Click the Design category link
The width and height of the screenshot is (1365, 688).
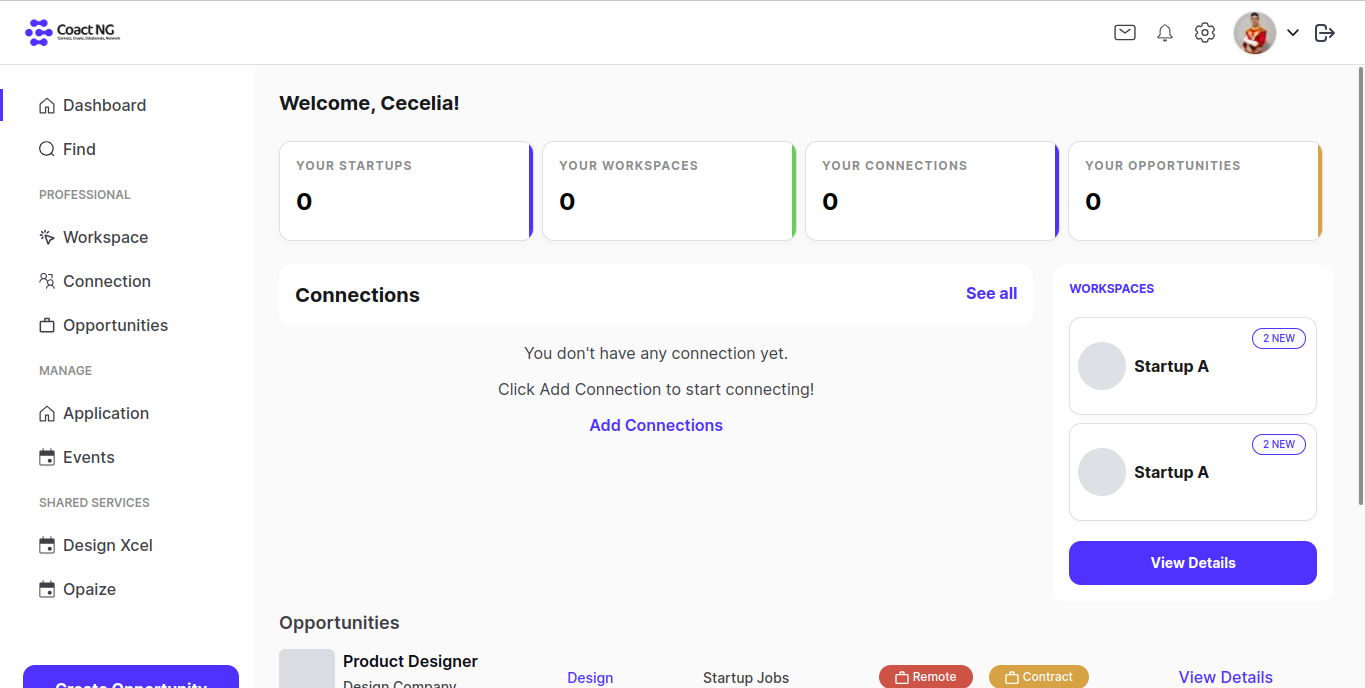tap(590, 678)
